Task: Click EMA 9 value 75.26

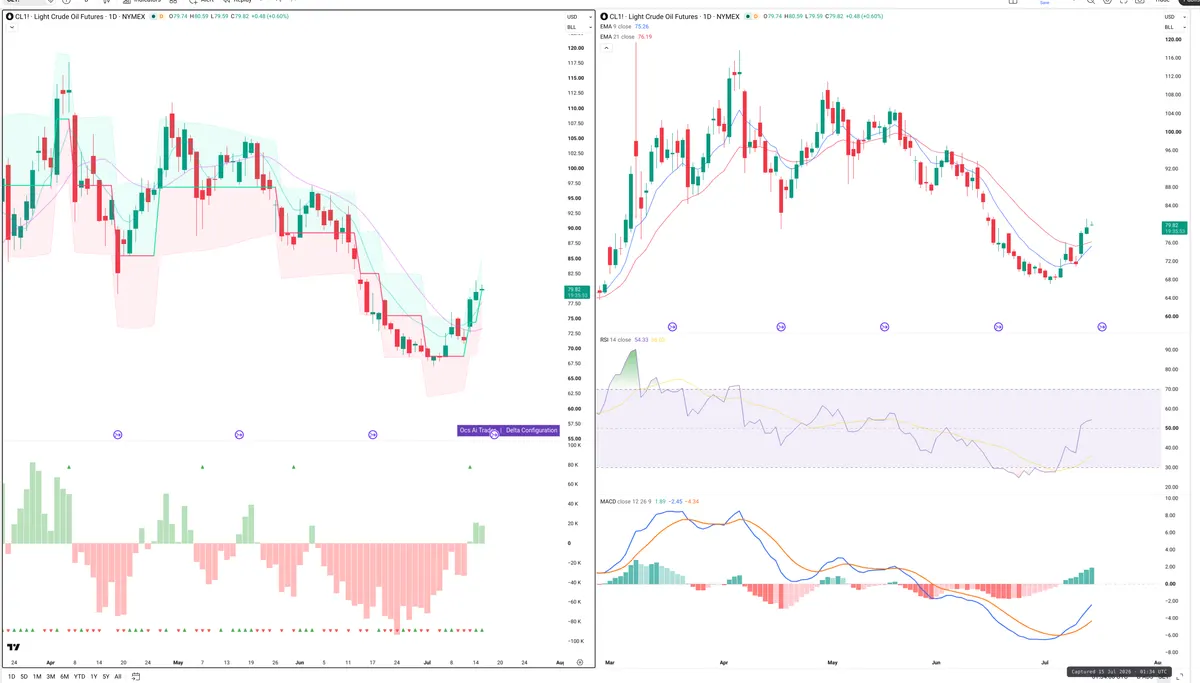Action: [x=642, y=27]
